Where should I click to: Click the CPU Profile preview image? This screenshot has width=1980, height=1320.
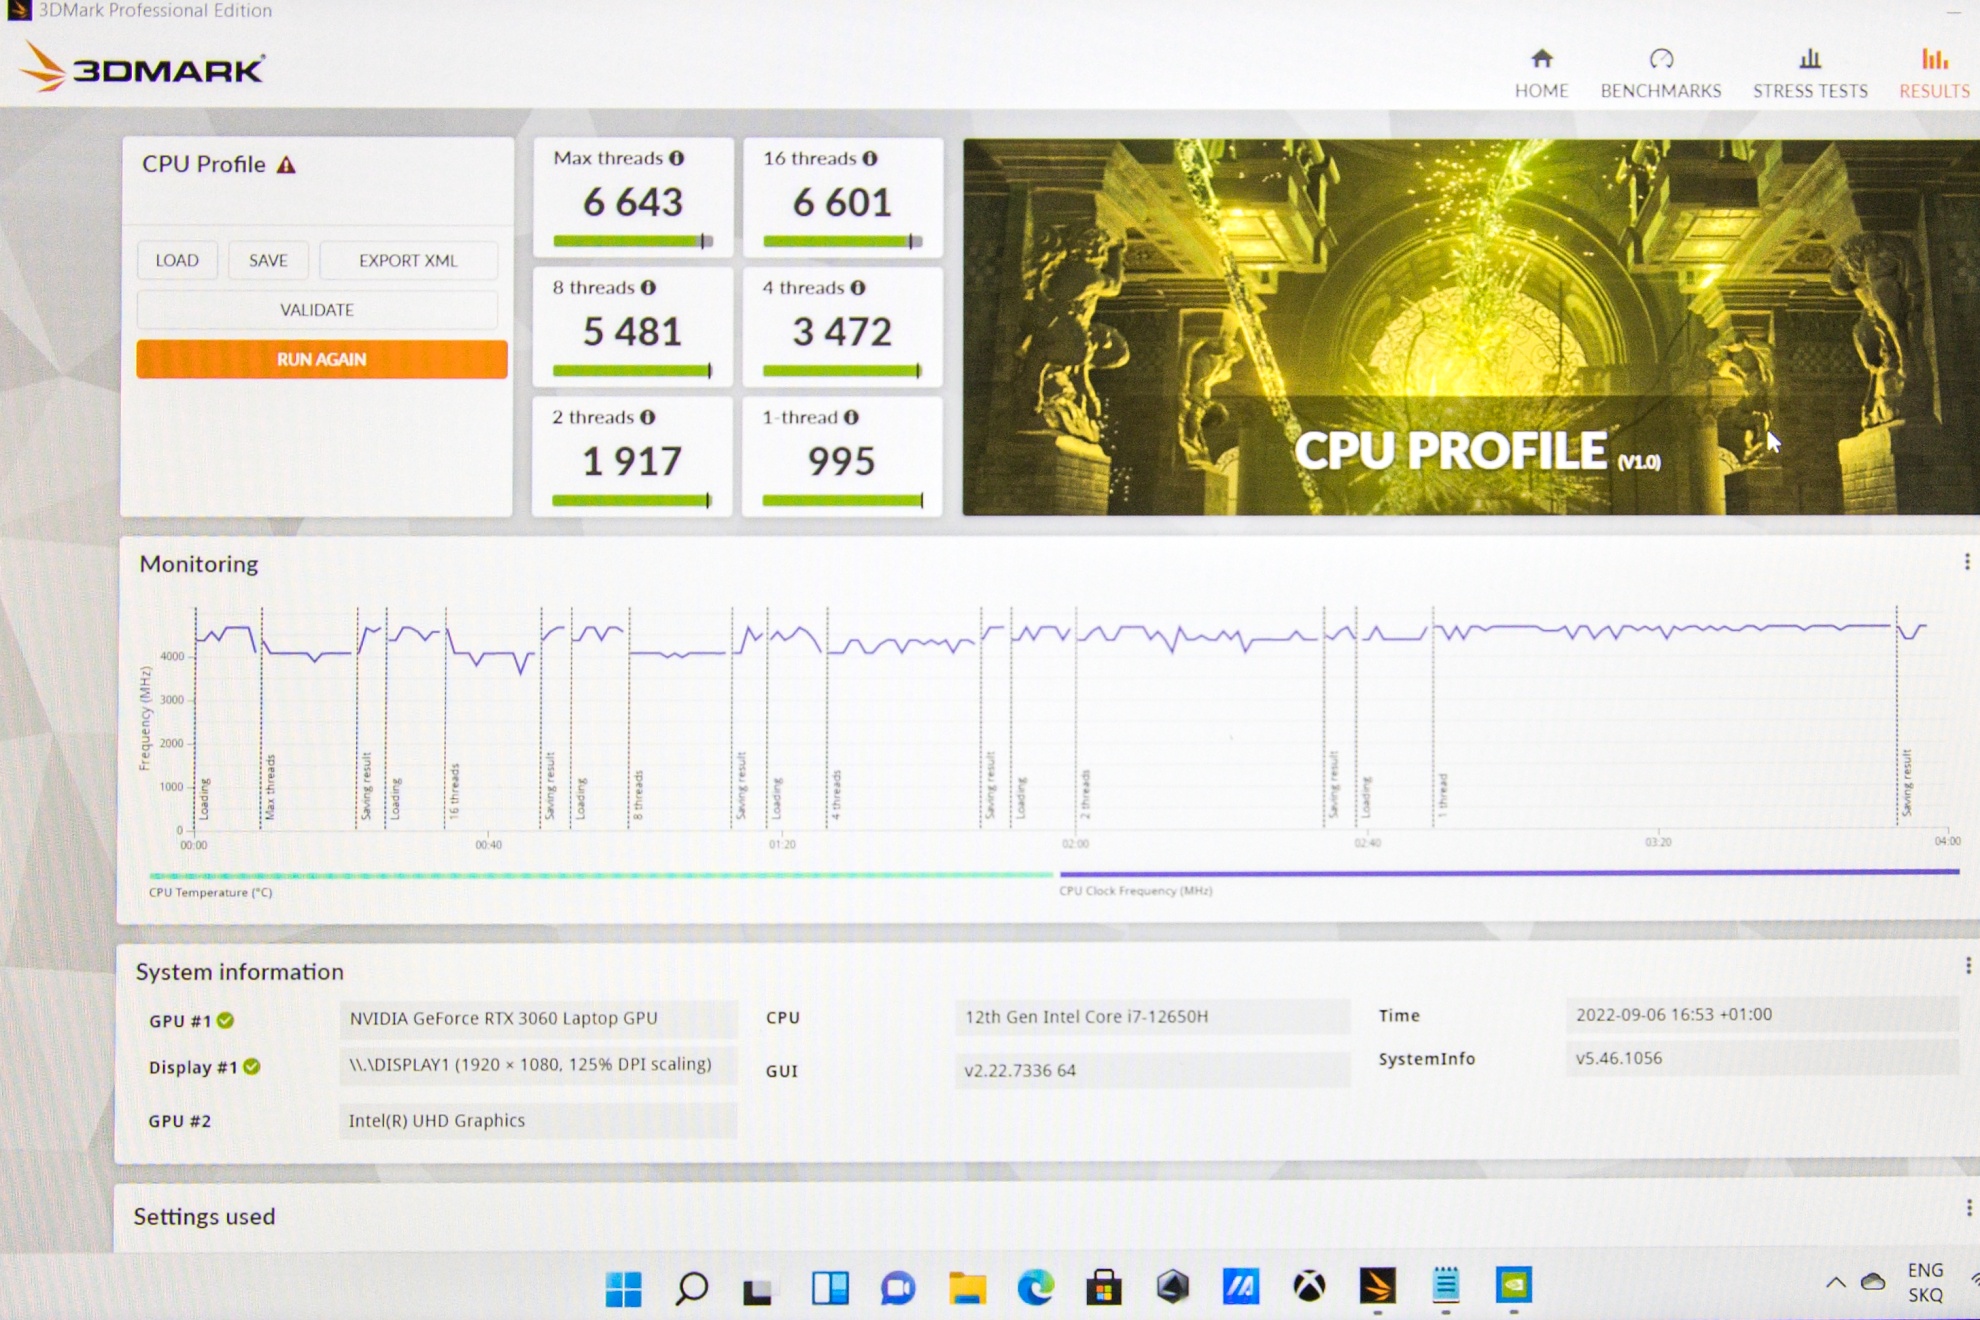pyautogui.click(x=1470, y=327)
